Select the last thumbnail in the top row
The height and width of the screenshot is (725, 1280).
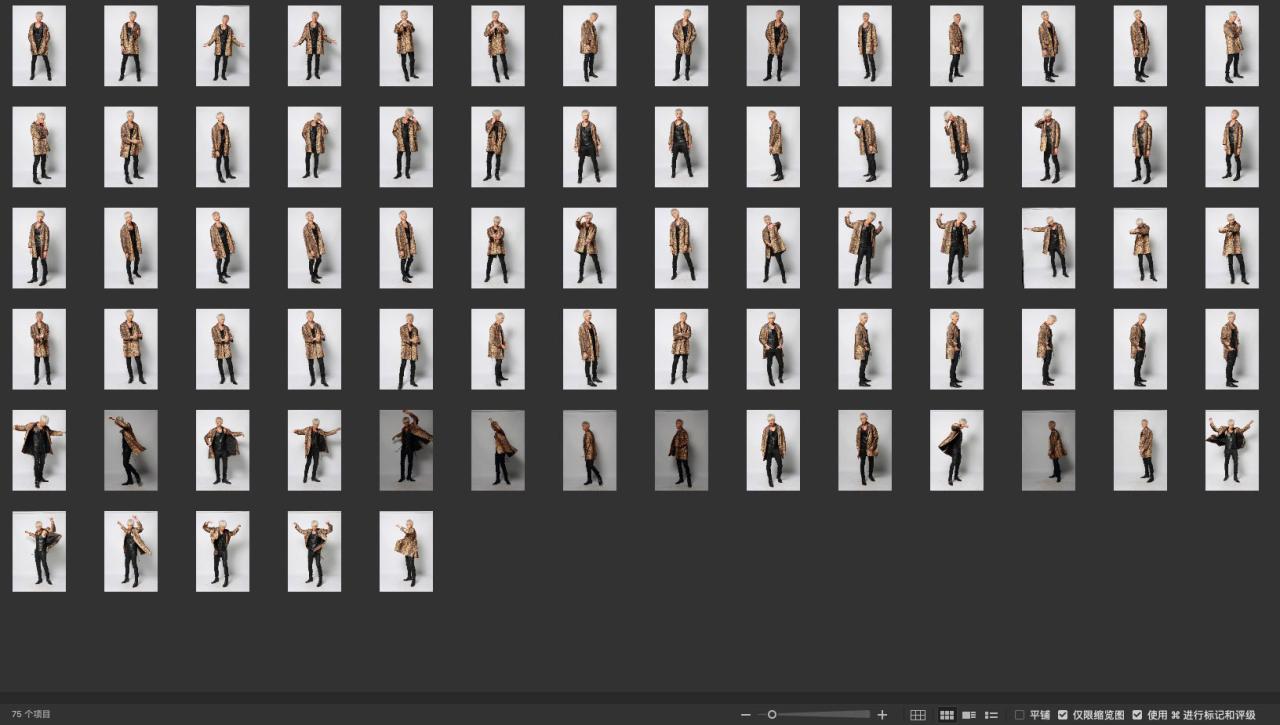click(1231, 46)
